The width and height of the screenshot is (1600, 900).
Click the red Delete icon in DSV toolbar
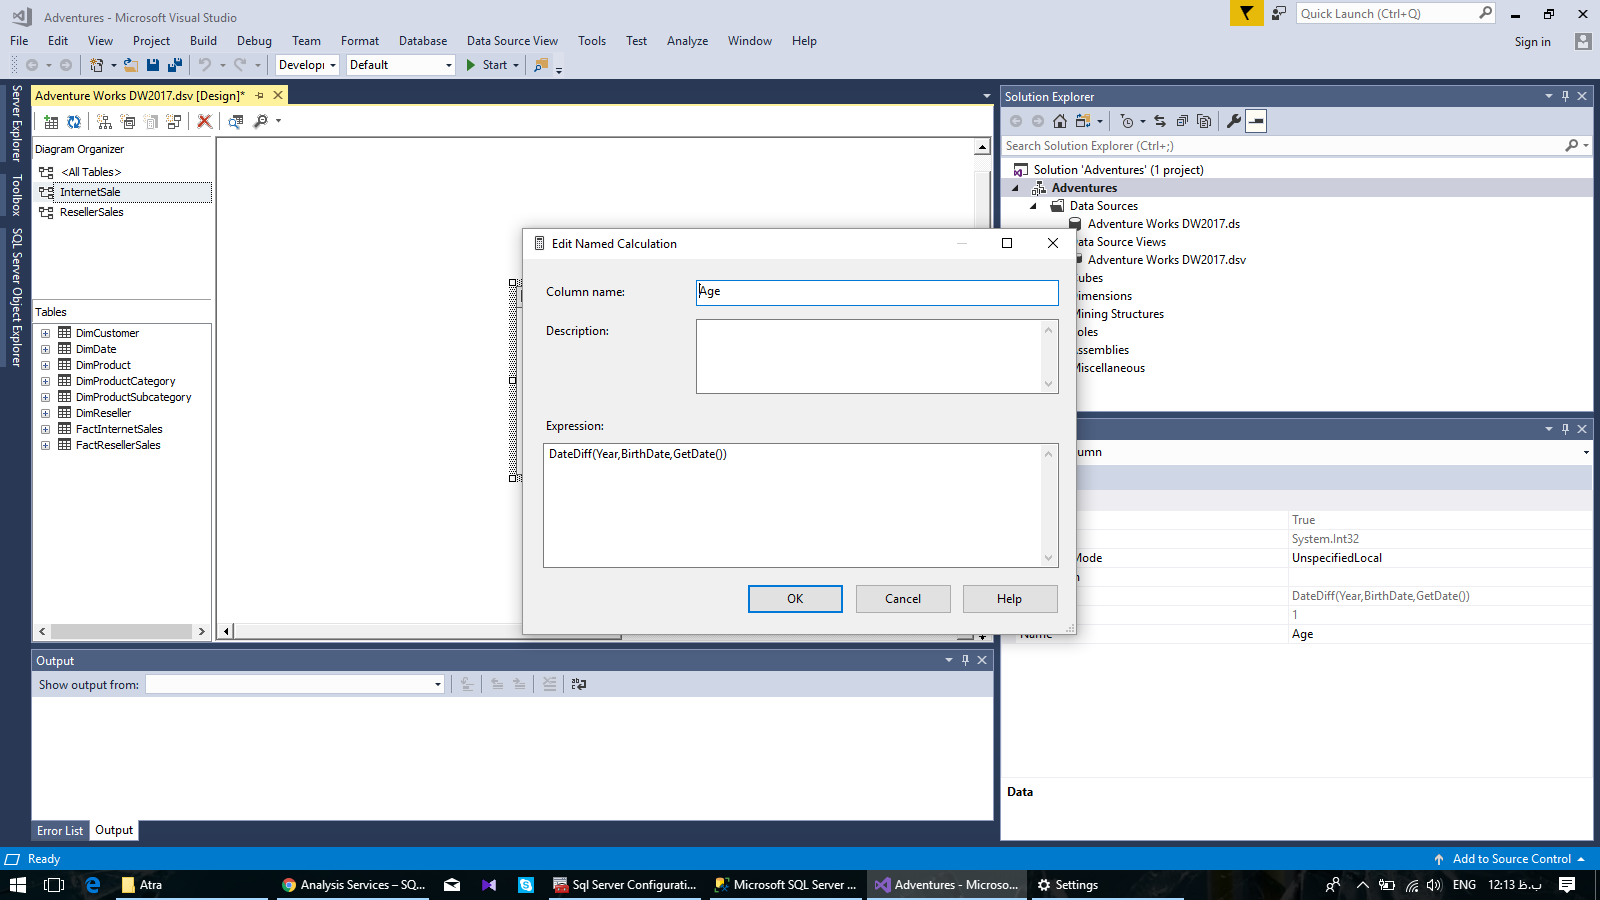tap(205, 122)
